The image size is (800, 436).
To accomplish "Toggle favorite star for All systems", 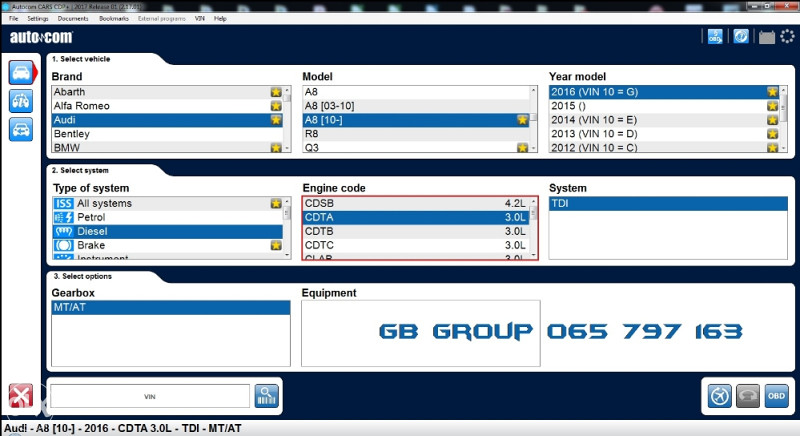I will click(276, 203).
